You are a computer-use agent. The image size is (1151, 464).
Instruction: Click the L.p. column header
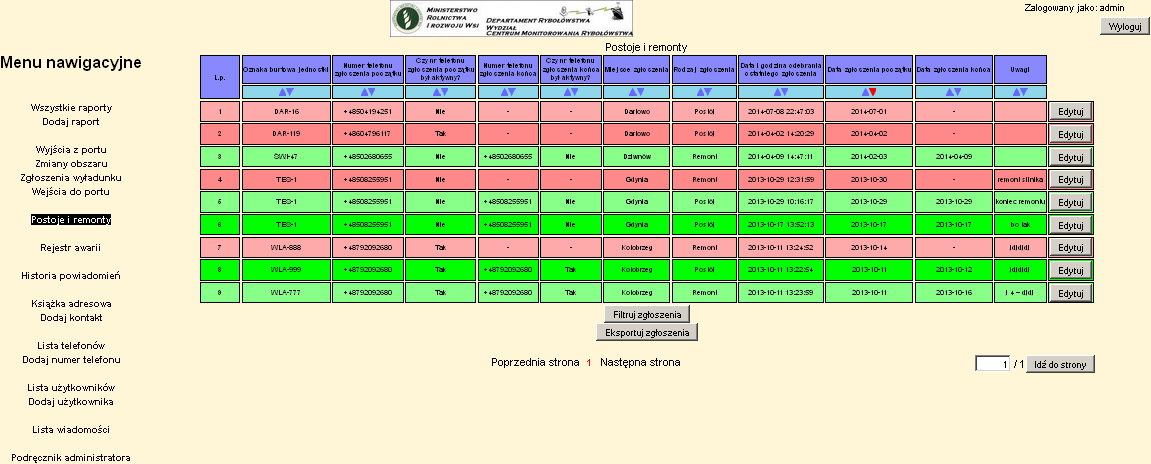[219, 77]
